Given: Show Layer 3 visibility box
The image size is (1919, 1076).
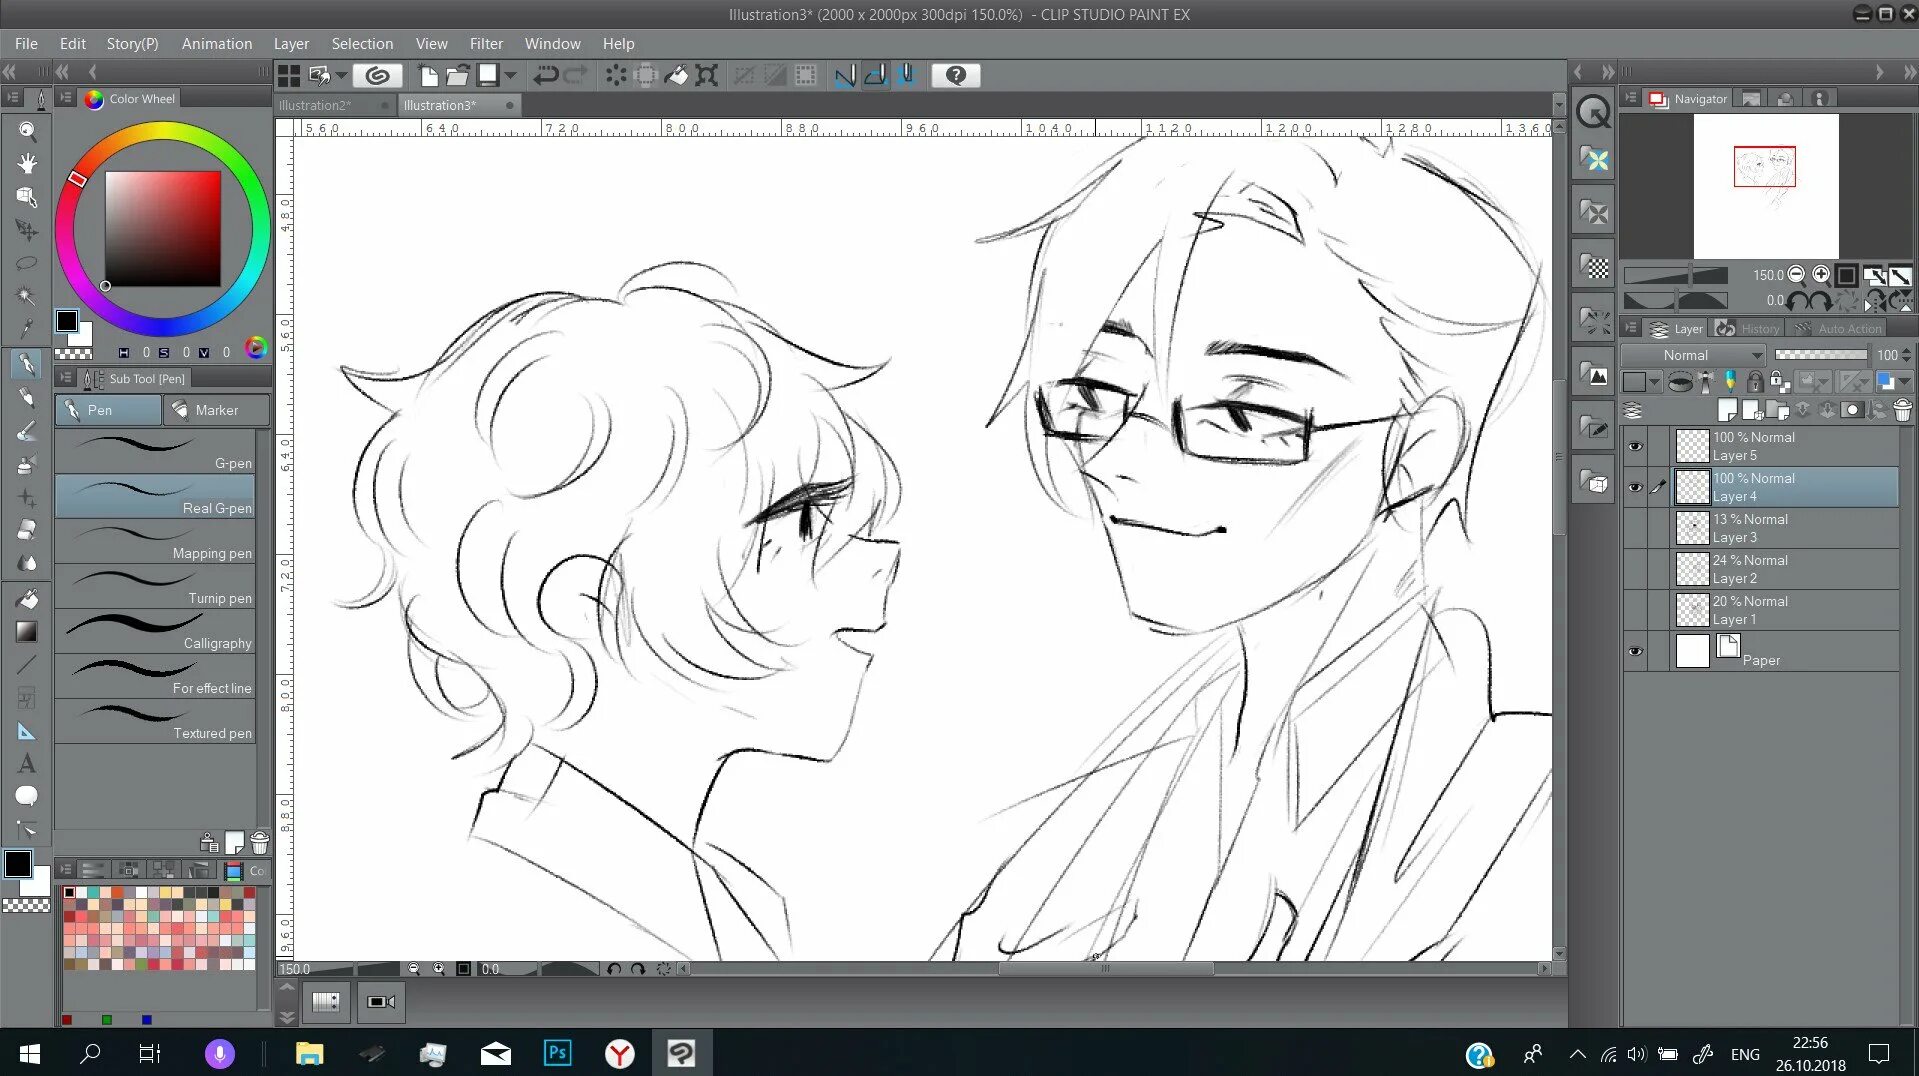Looking at the screenshot, I should pos(1635,528).
